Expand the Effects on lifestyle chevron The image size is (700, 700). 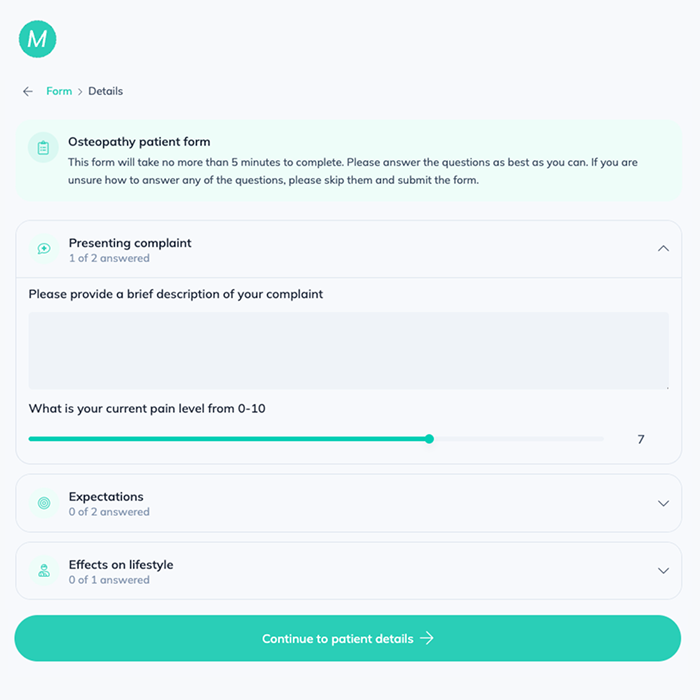pyautogui.click(x=663, y=571)
